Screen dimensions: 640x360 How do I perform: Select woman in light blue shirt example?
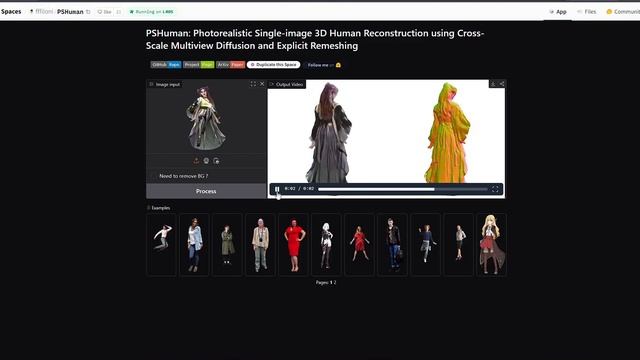coord(194,244)
